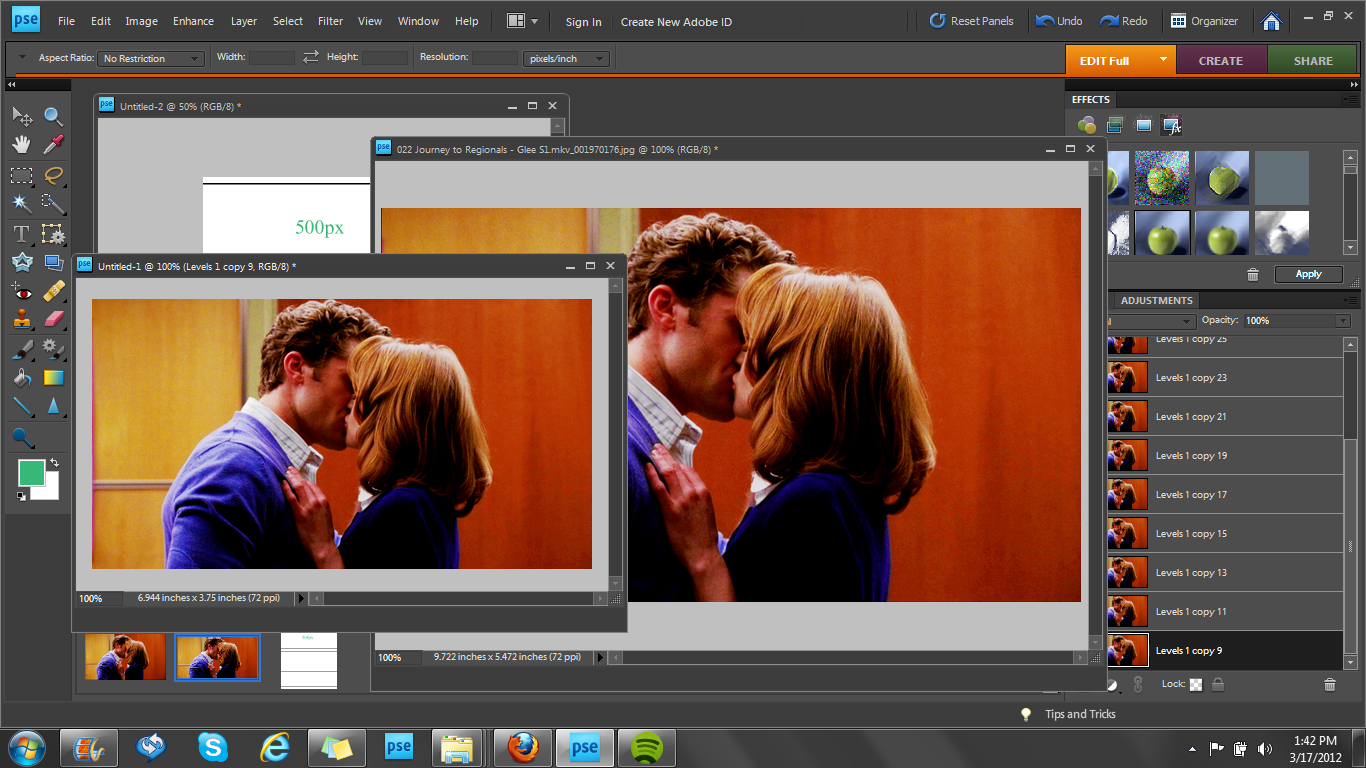Open the Aspect Ratio dropdown
This screenshot has width=1366, height=768.
pyautogui.click(x=153, y=59)
